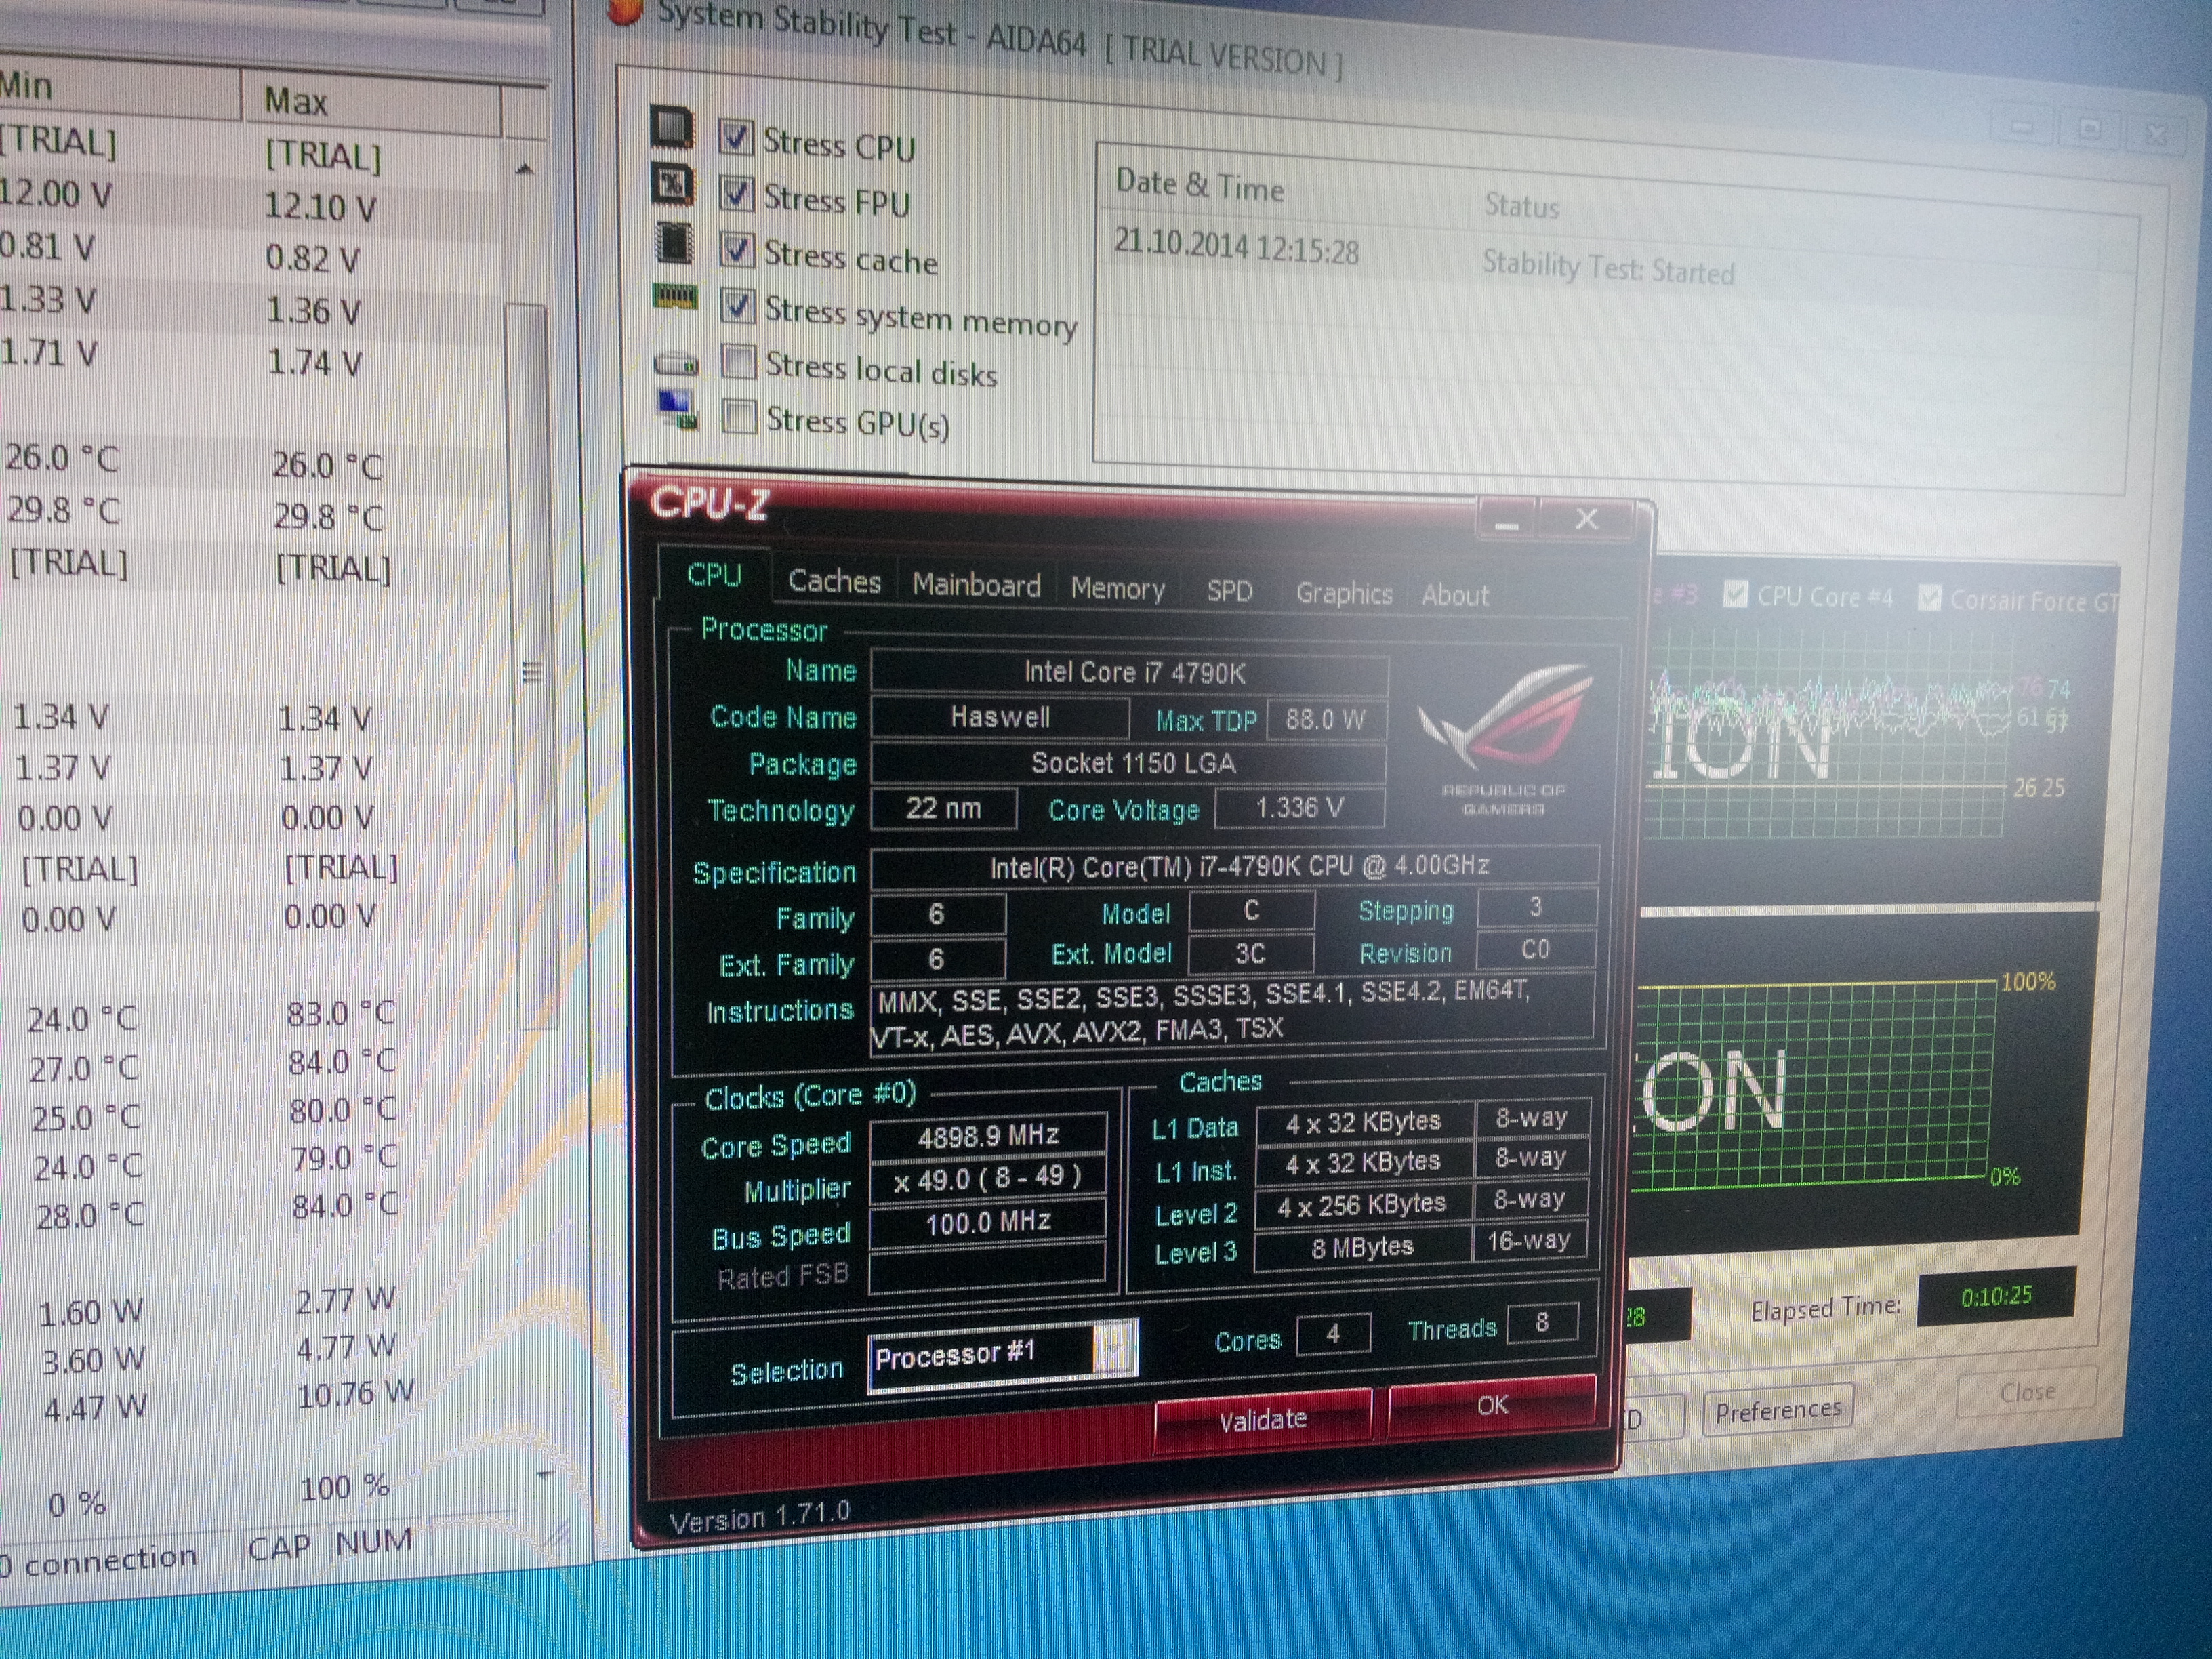Click the Max voltage value 12.10 V

[319, 207]
